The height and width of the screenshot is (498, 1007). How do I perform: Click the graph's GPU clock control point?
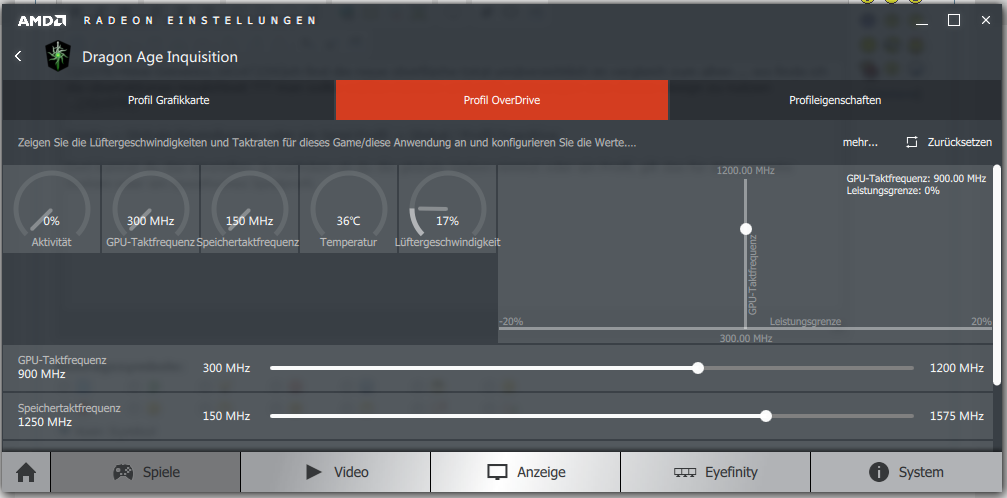[x=746, y=229]
